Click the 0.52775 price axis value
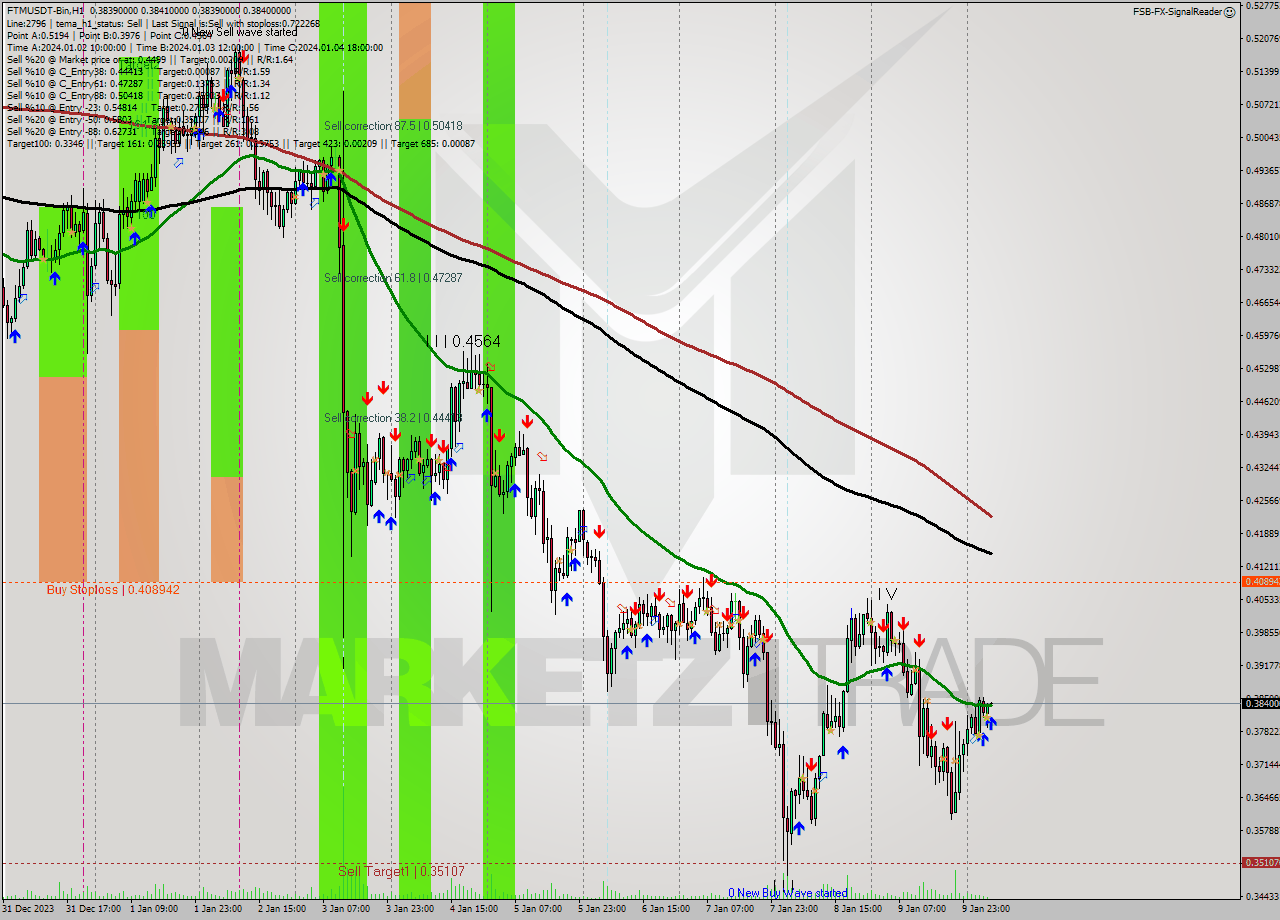Screen dimensions: 1280x920 point(1263,6)
